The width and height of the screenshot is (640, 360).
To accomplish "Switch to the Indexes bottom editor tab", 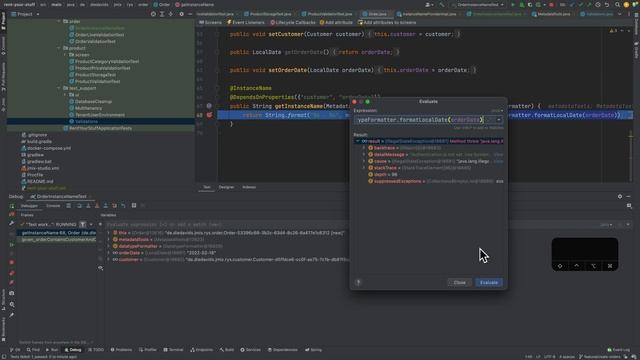I will (x=249, y=187).
